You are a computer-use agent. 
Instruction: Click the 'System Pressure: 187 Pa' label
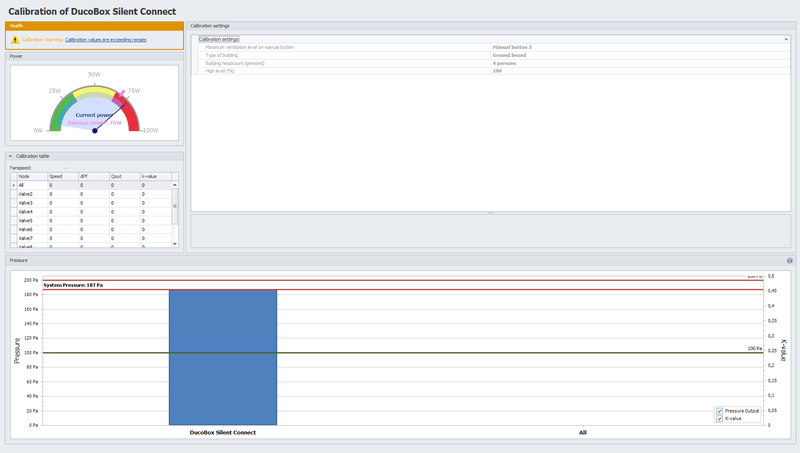pyautogui.click(x=73, y=285)
